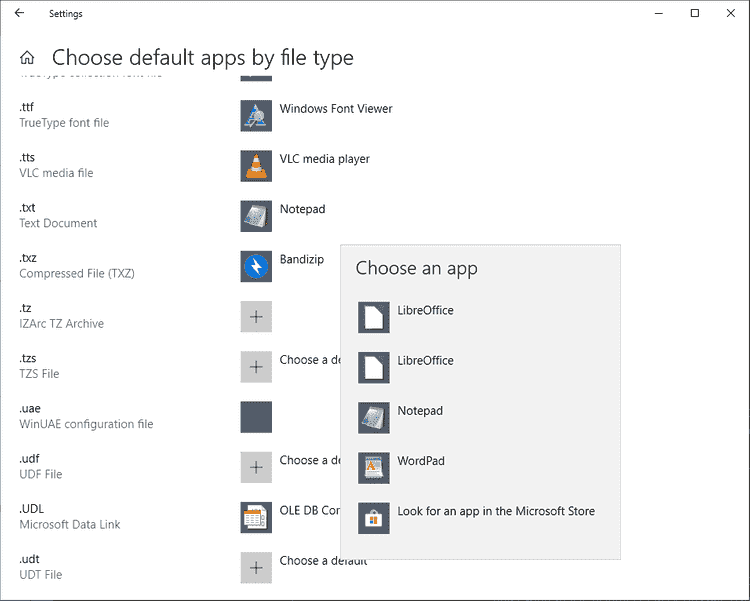Click the VLC media file description
The image size is (750, 601).
point(56,173)
